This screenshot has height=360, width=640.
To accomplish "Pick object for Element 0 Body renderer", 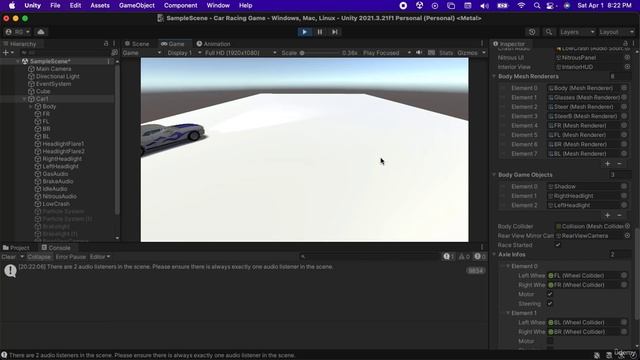I will (x=624, y=88).
